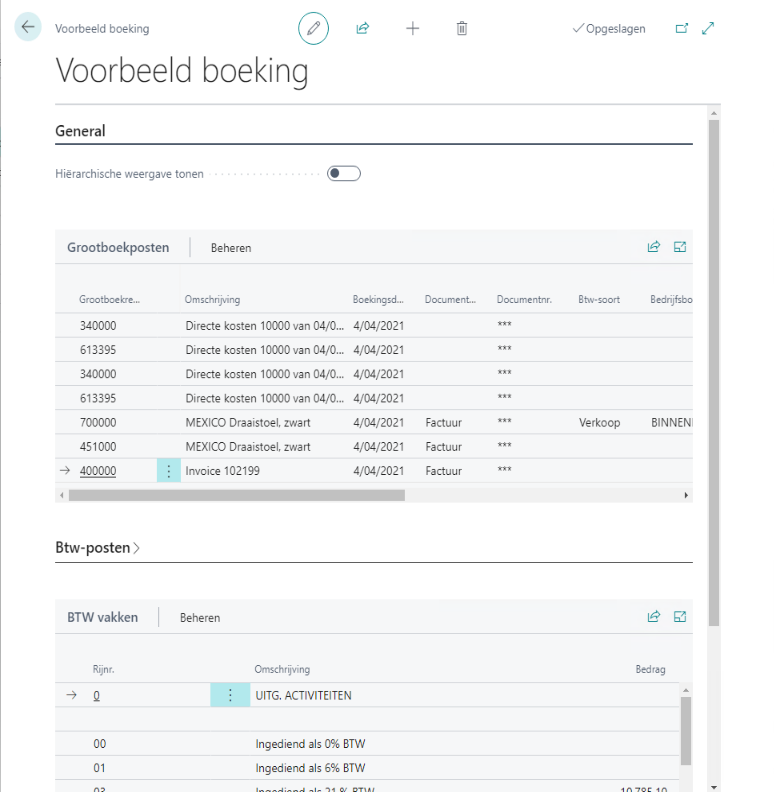Click the back arrow button
This screenshot has height=792, width=774.
[x=28, y=28]
